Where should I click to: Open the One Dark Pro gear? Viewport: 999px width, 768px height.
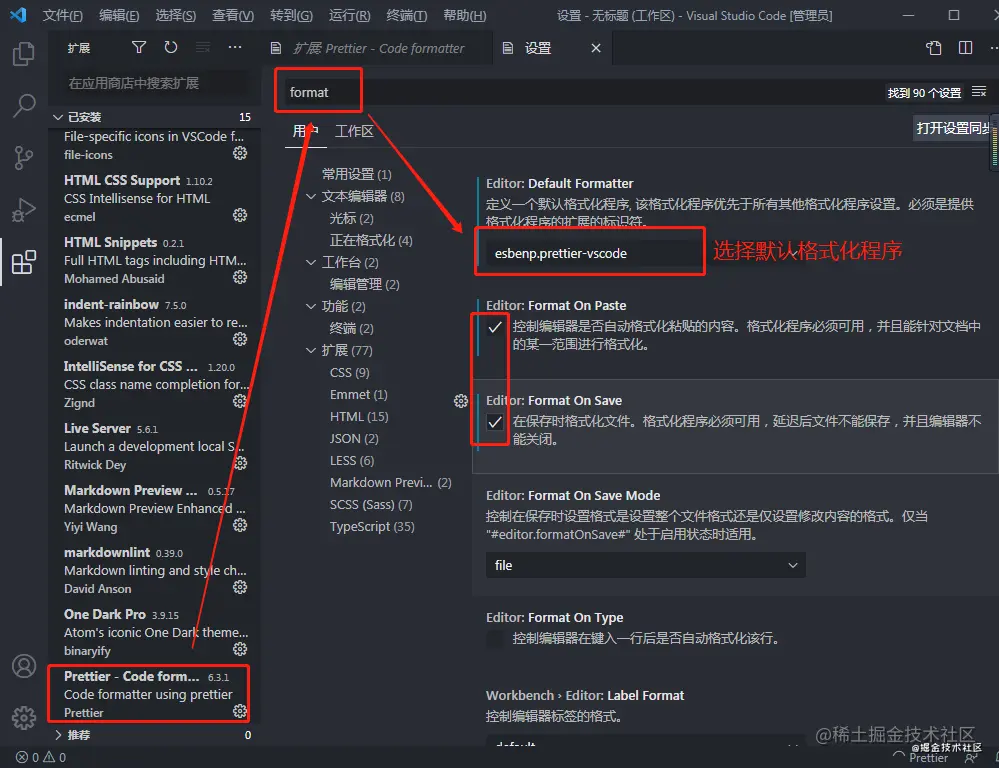240,649
